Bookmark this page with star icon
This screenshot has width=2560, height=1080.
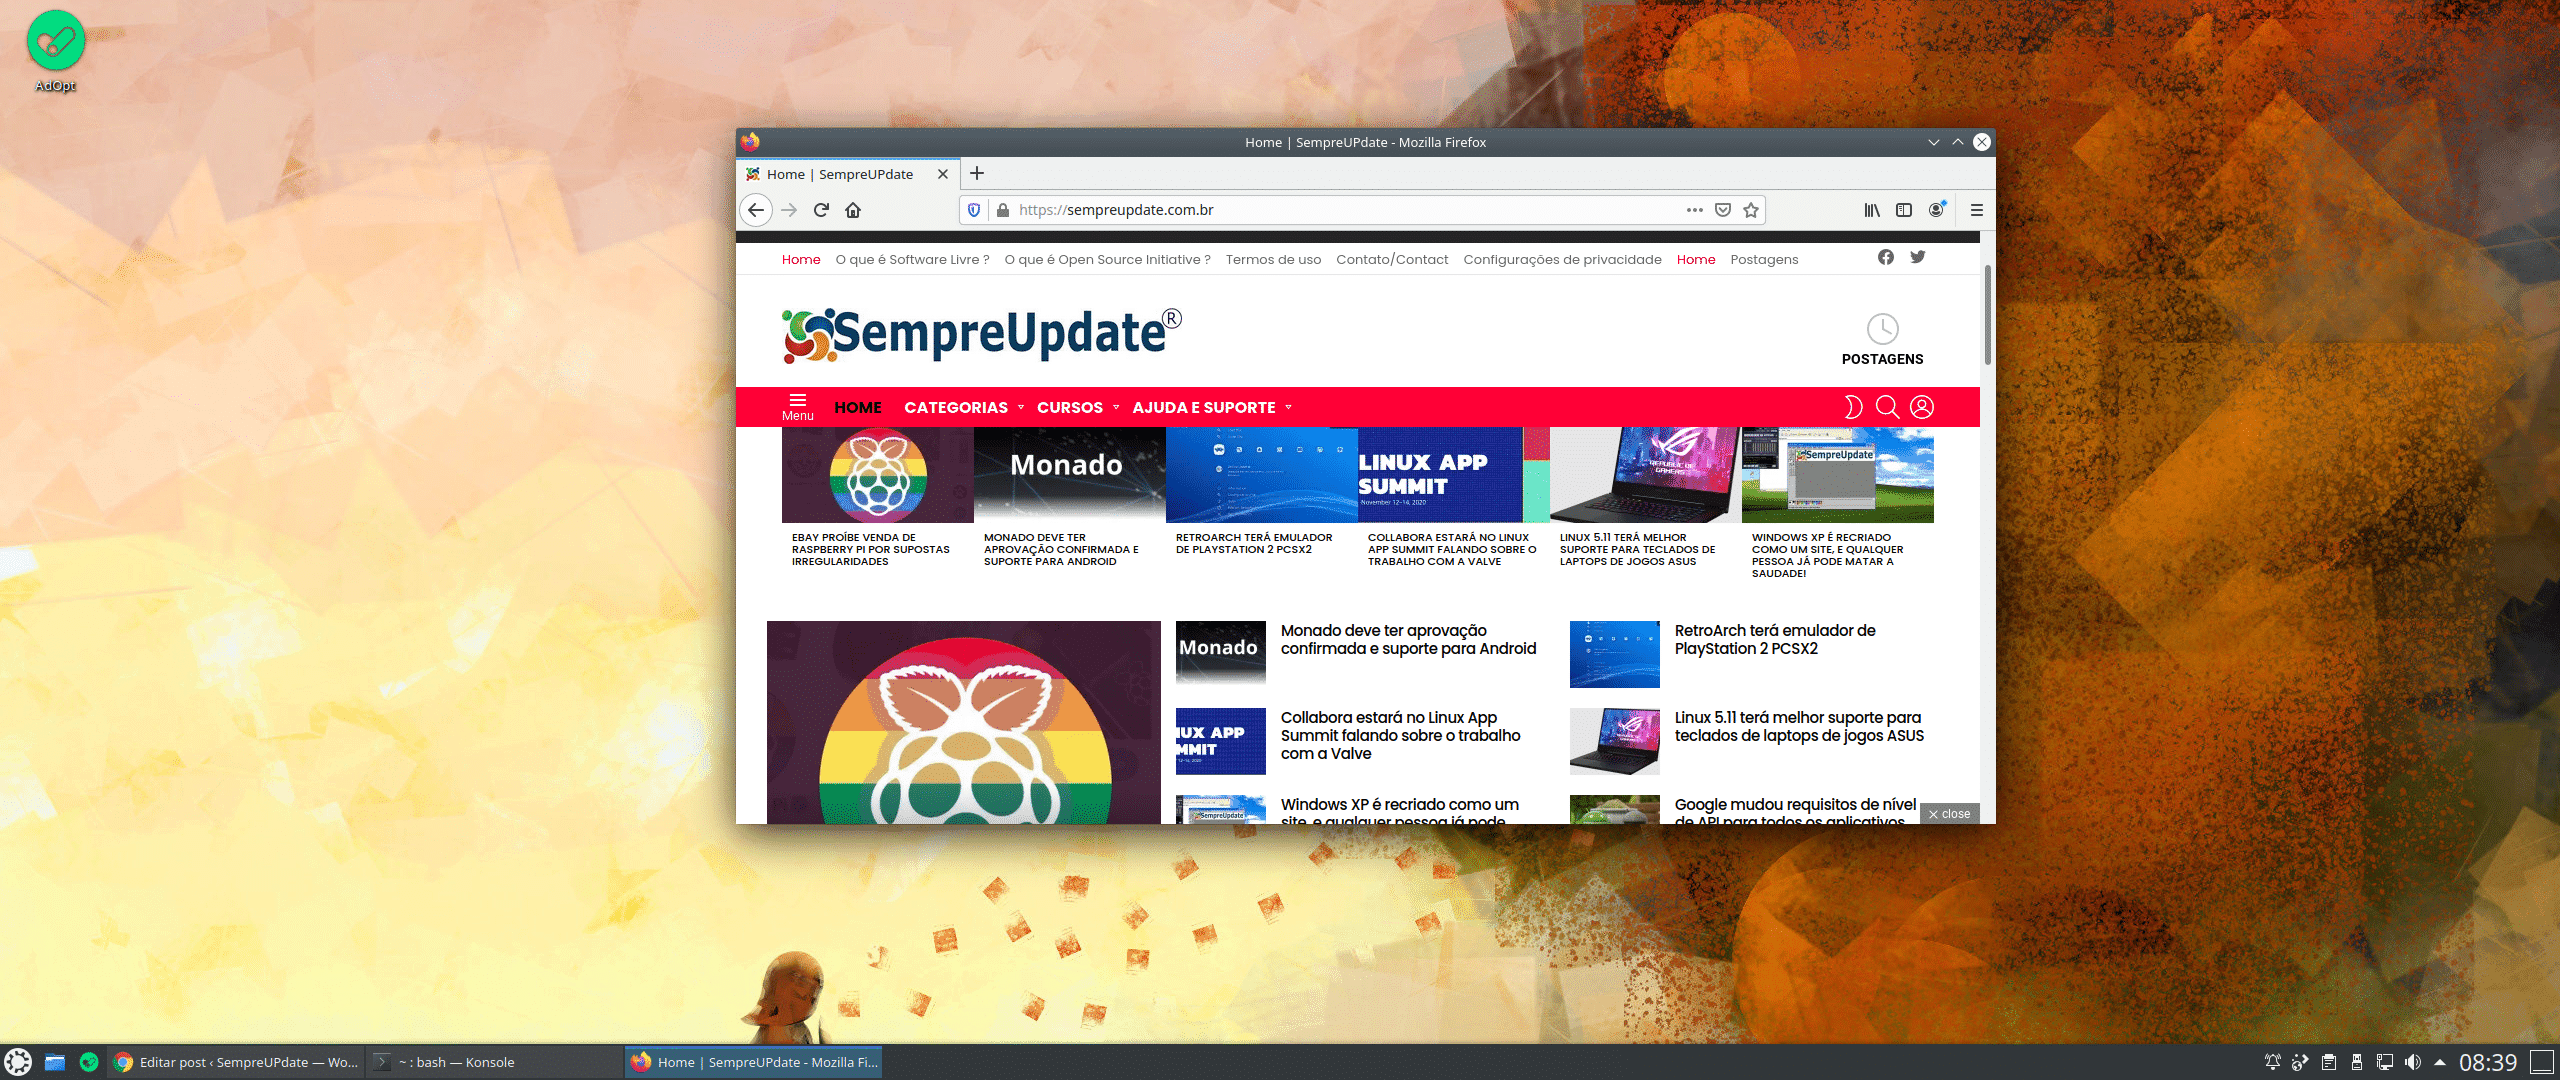[x=1751, y=210]
